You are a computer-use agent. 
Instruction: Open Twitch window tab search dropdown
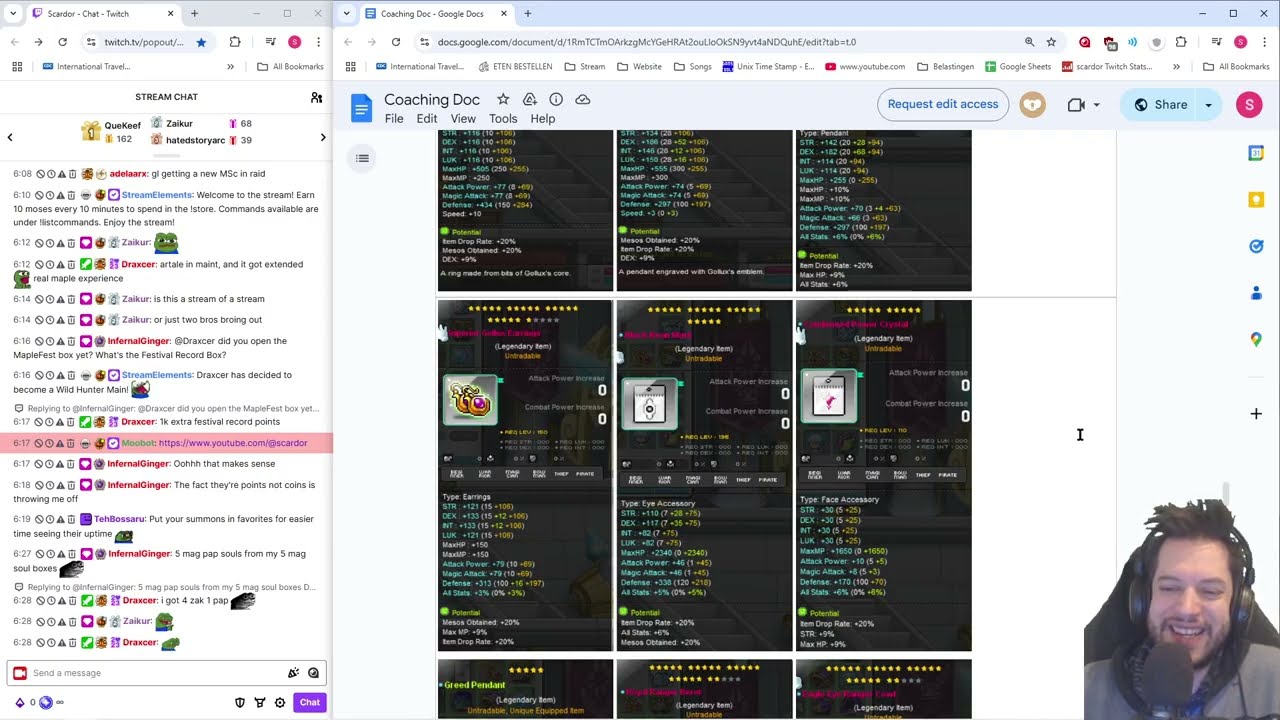coord(12,13)
